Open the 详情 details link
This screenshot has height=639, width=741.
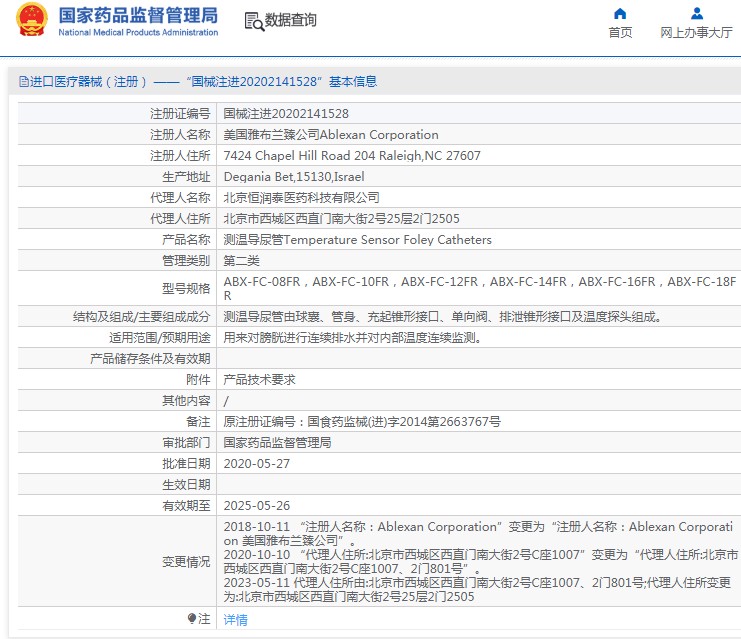(235, 619)
